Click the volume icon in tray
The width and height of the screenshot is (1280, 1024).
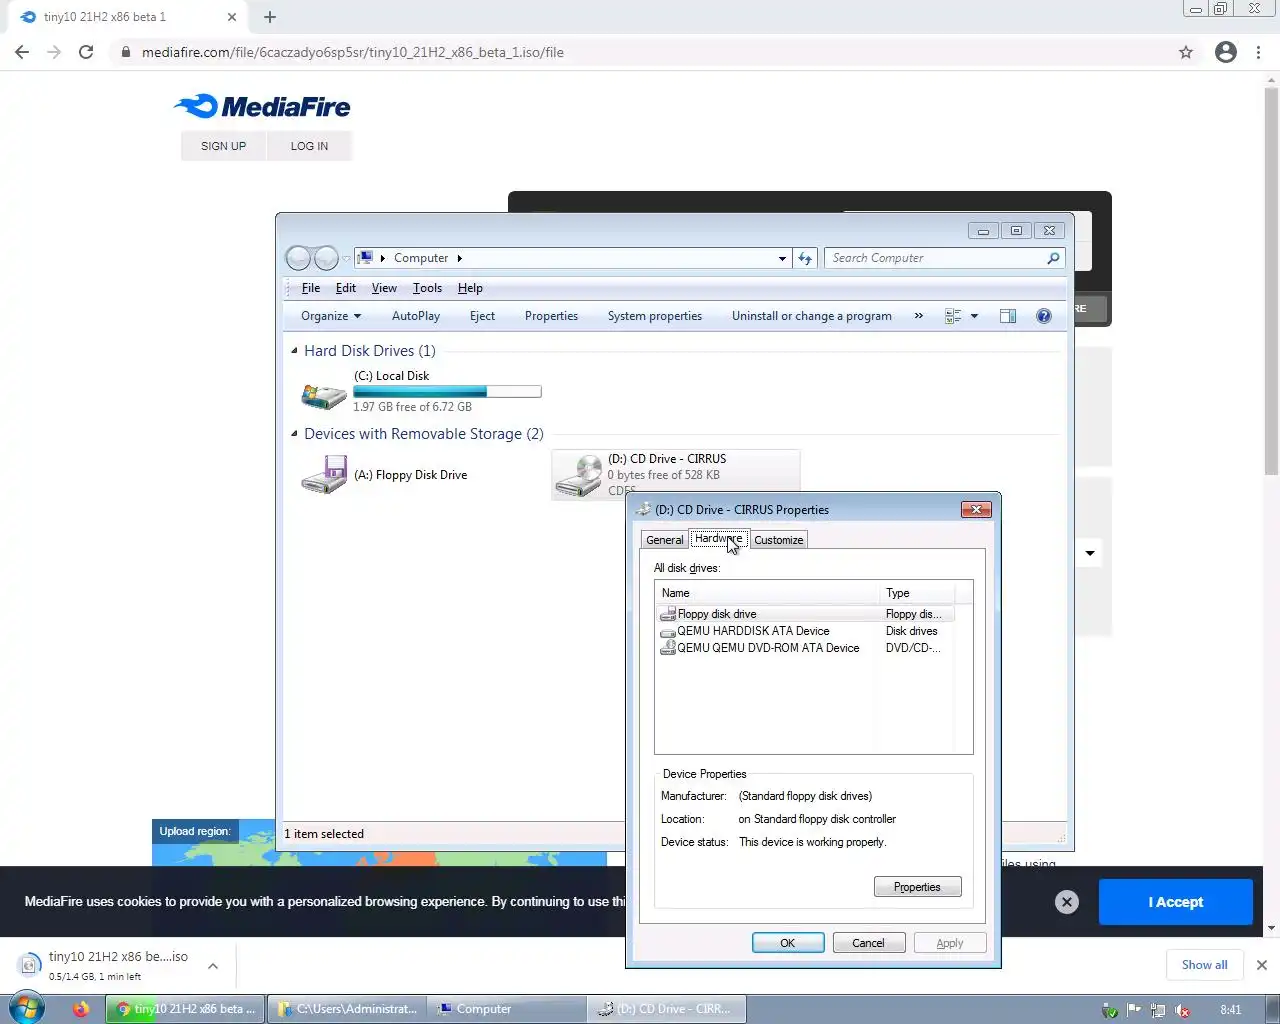pos(1182,1010)
